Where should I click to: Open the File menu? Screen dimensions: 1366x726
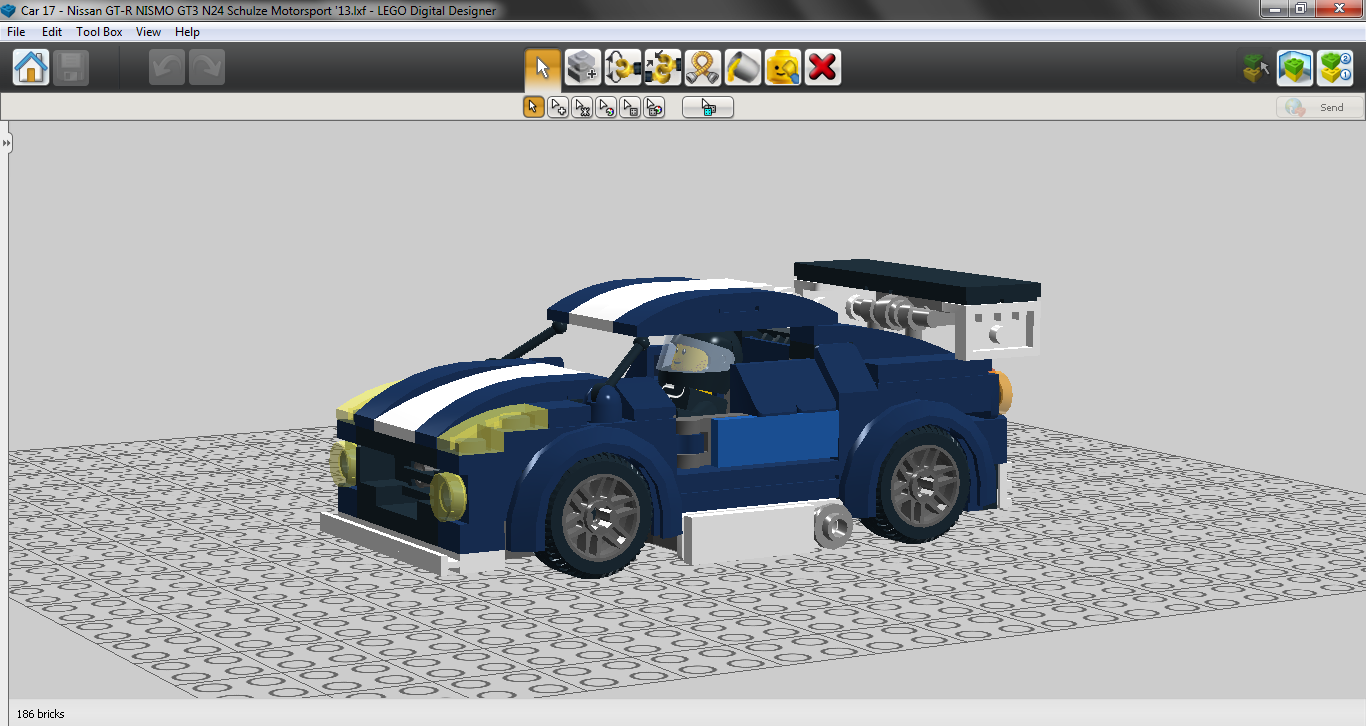tap(16, 32)
